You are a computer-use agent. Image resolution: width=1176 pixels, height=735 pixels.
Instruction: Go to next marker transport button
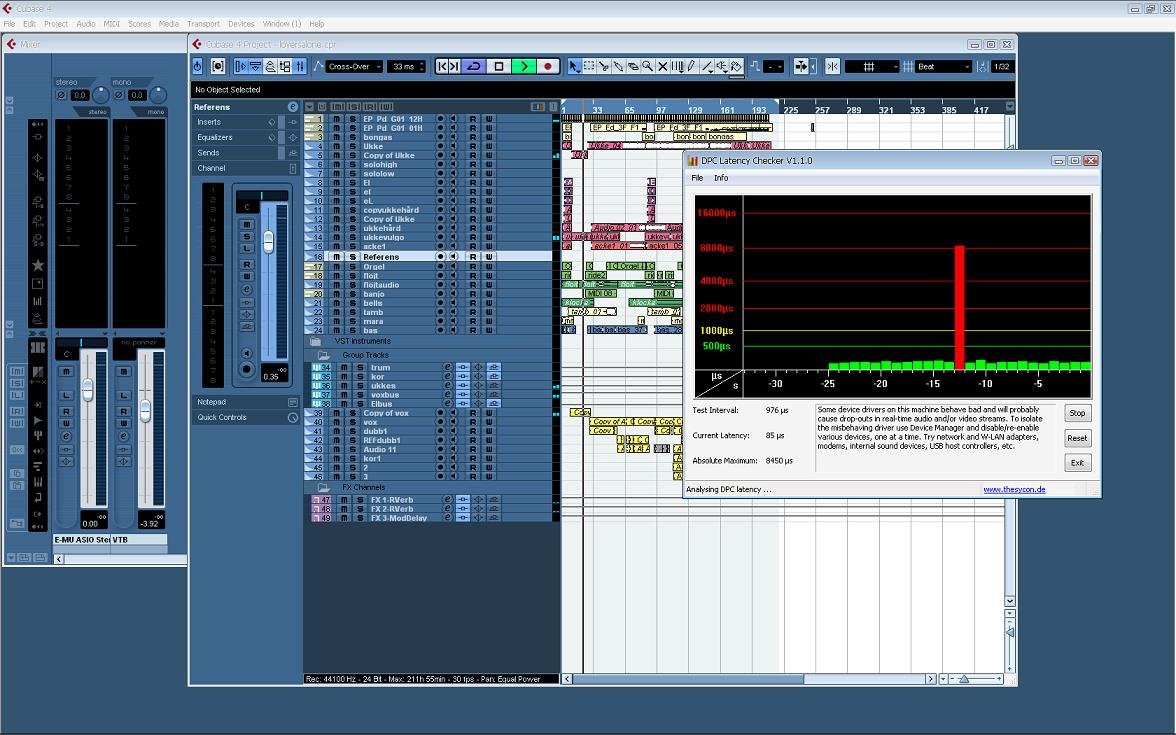[x=454, y=67]
